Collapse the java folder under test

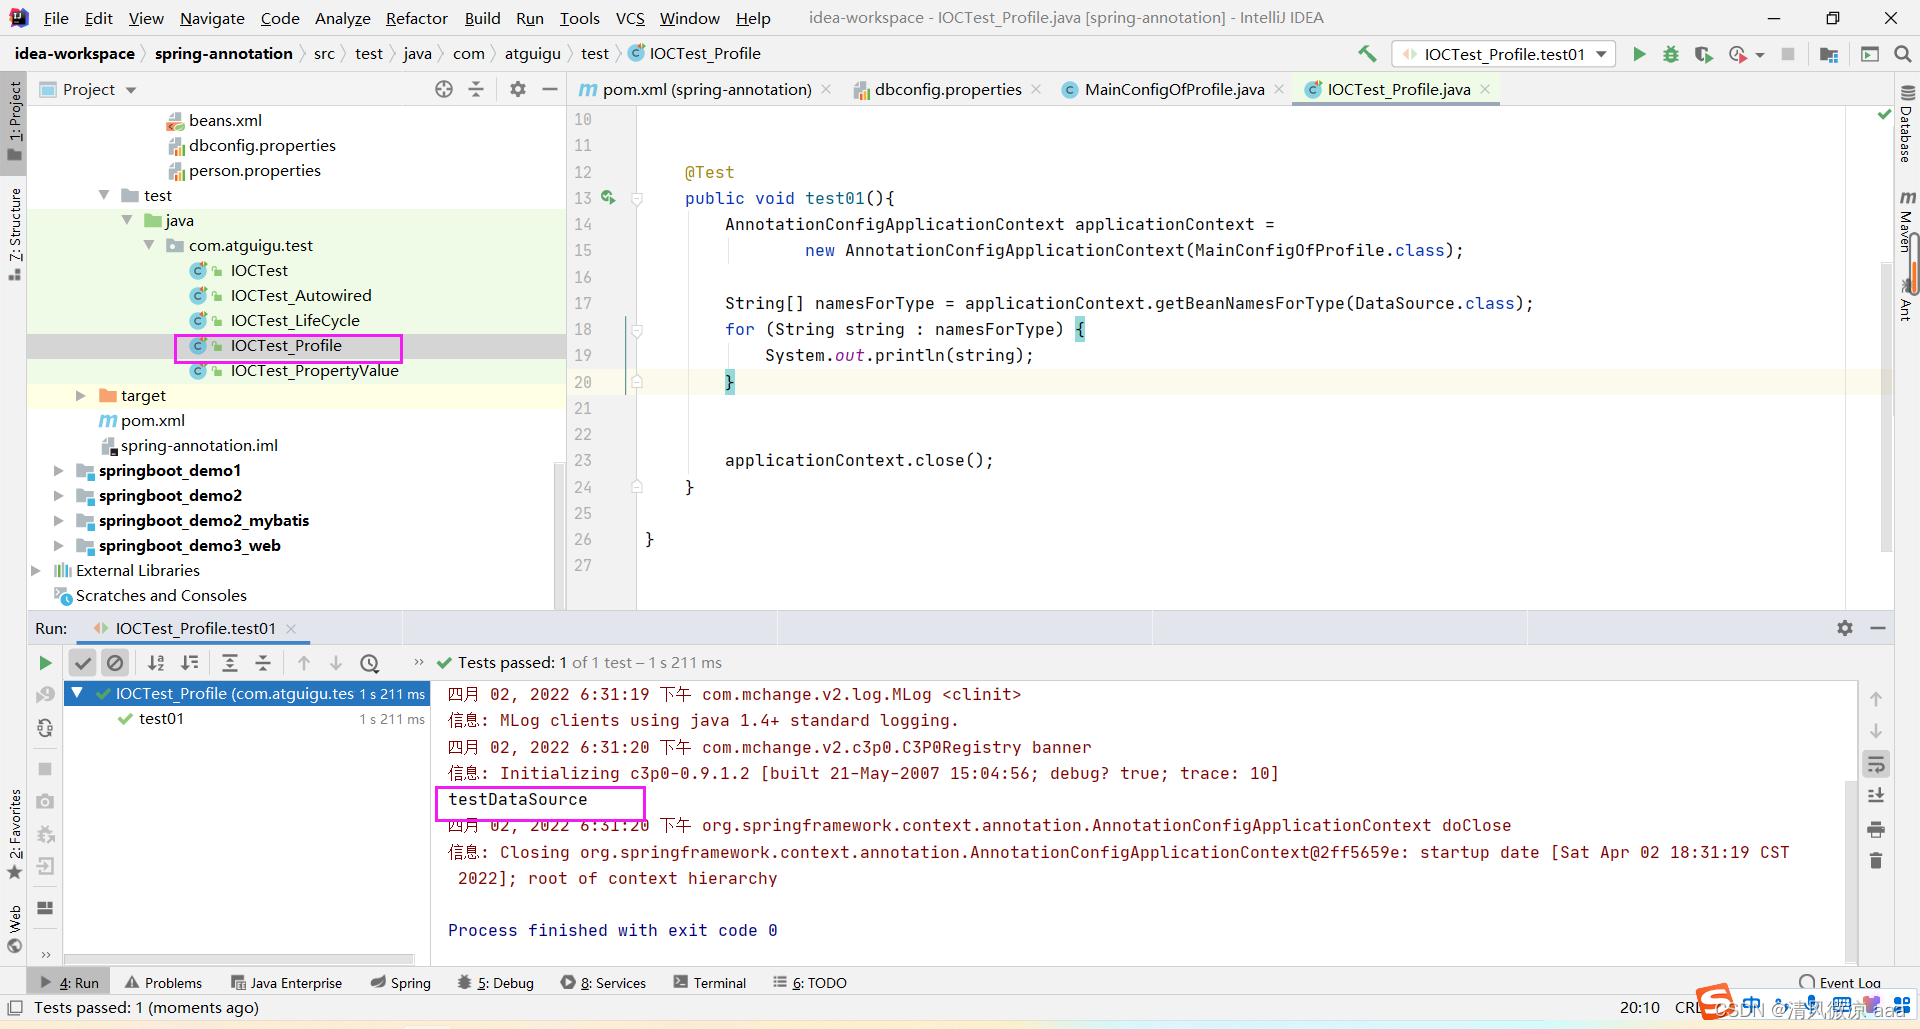127,220
